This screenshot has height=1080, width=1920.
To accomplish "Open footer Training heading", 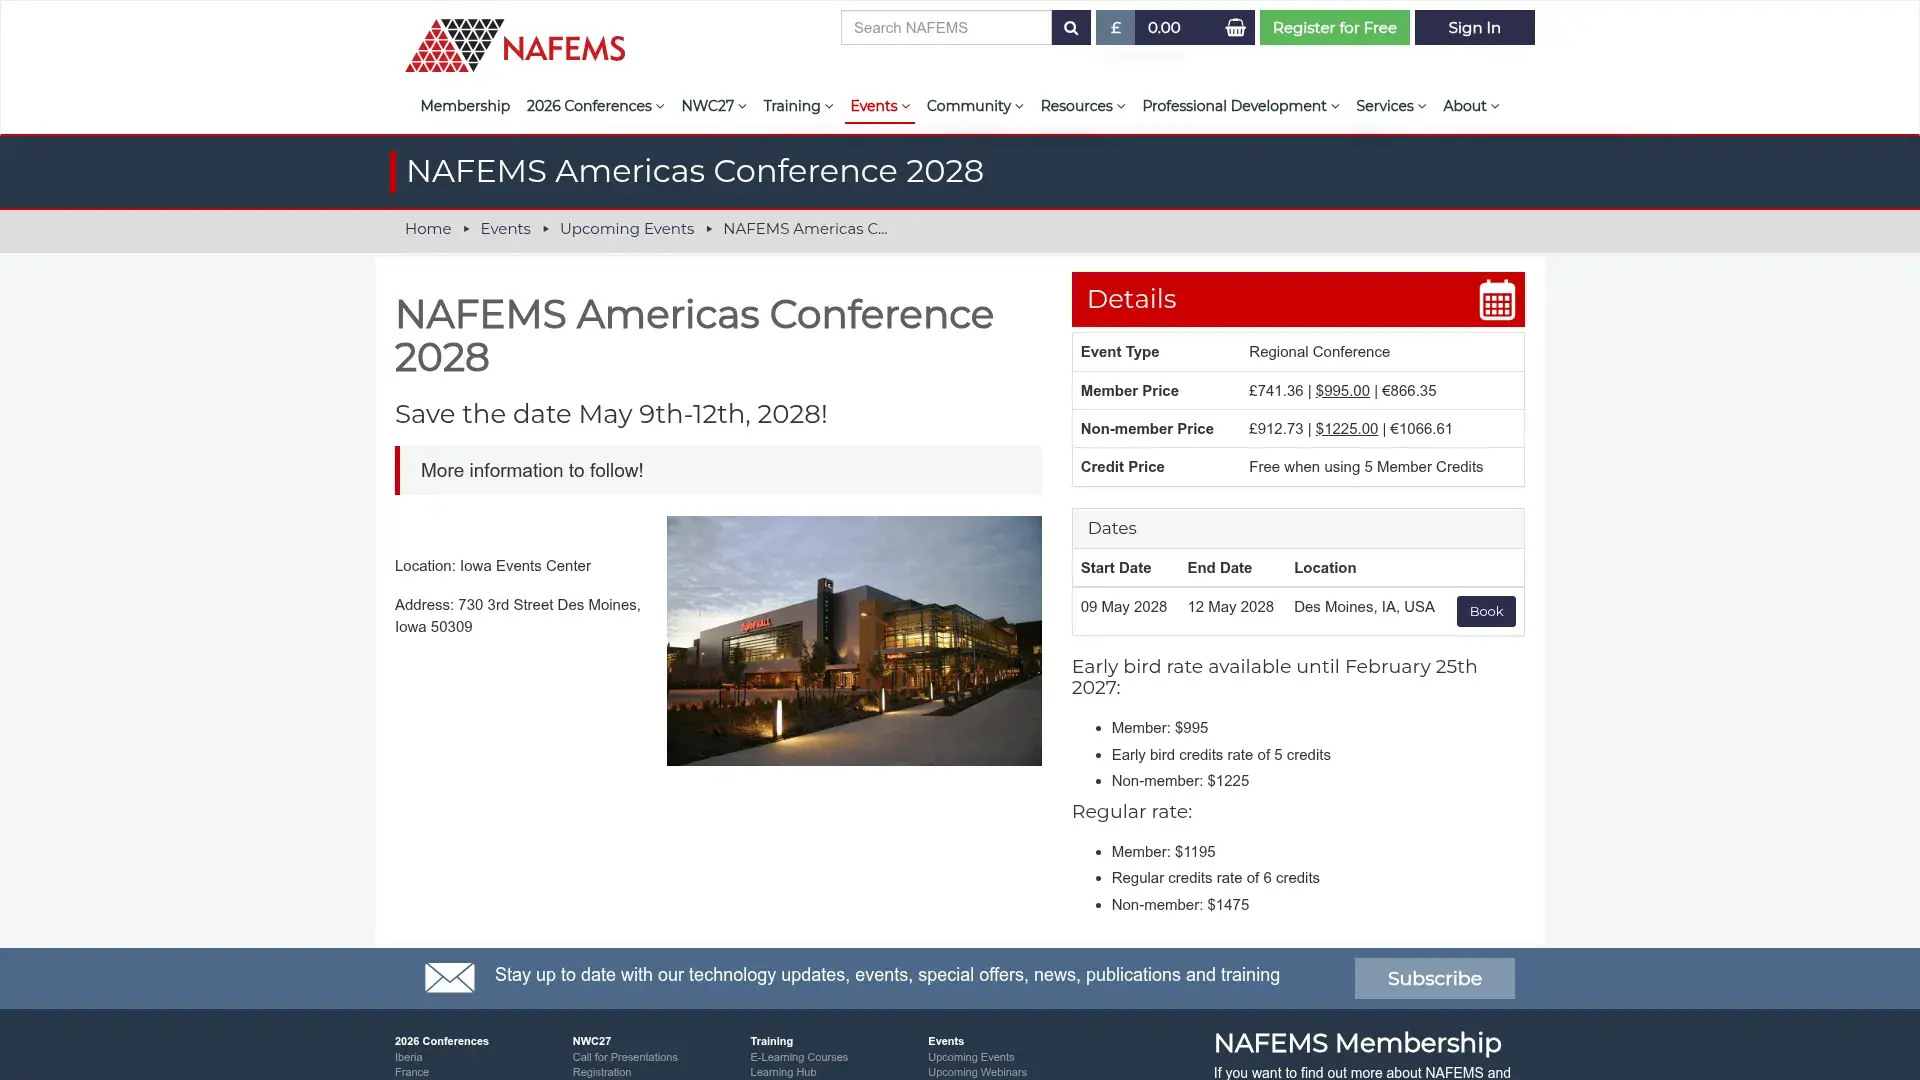I will click(x=771, y=1041).
